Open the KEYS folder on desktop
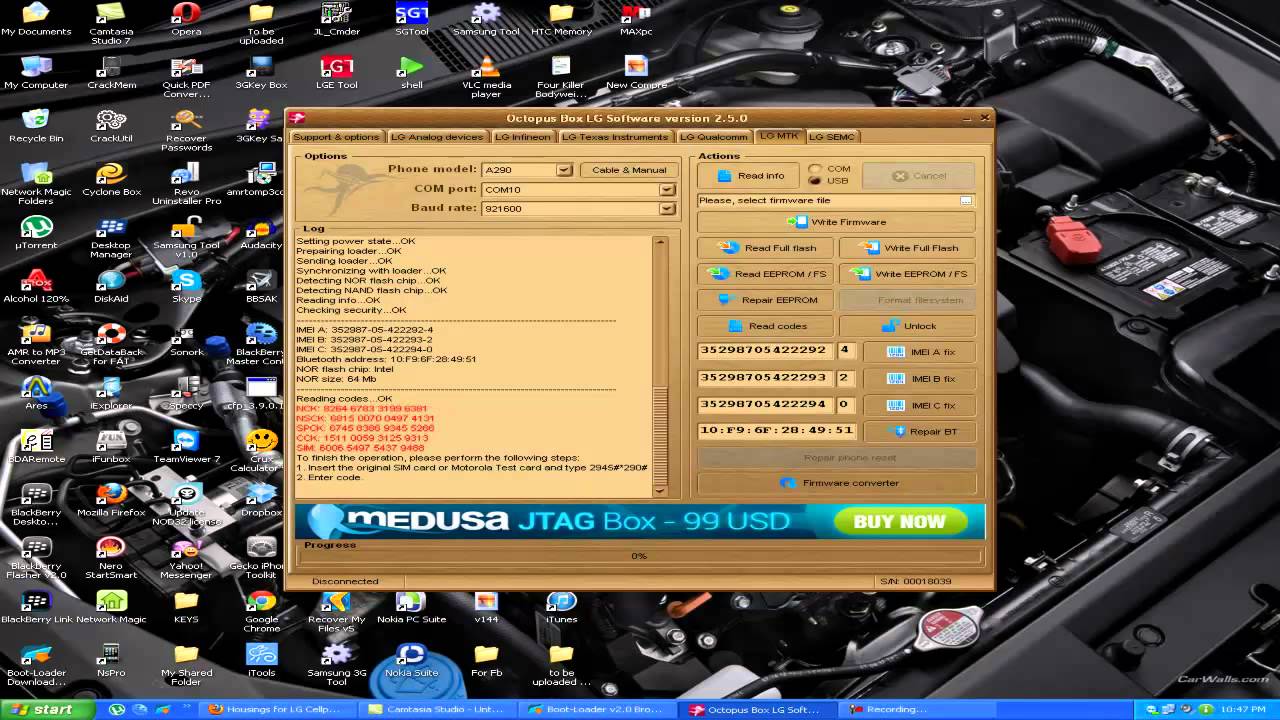Screen dimensions: 1280x720 coord(186,607)
